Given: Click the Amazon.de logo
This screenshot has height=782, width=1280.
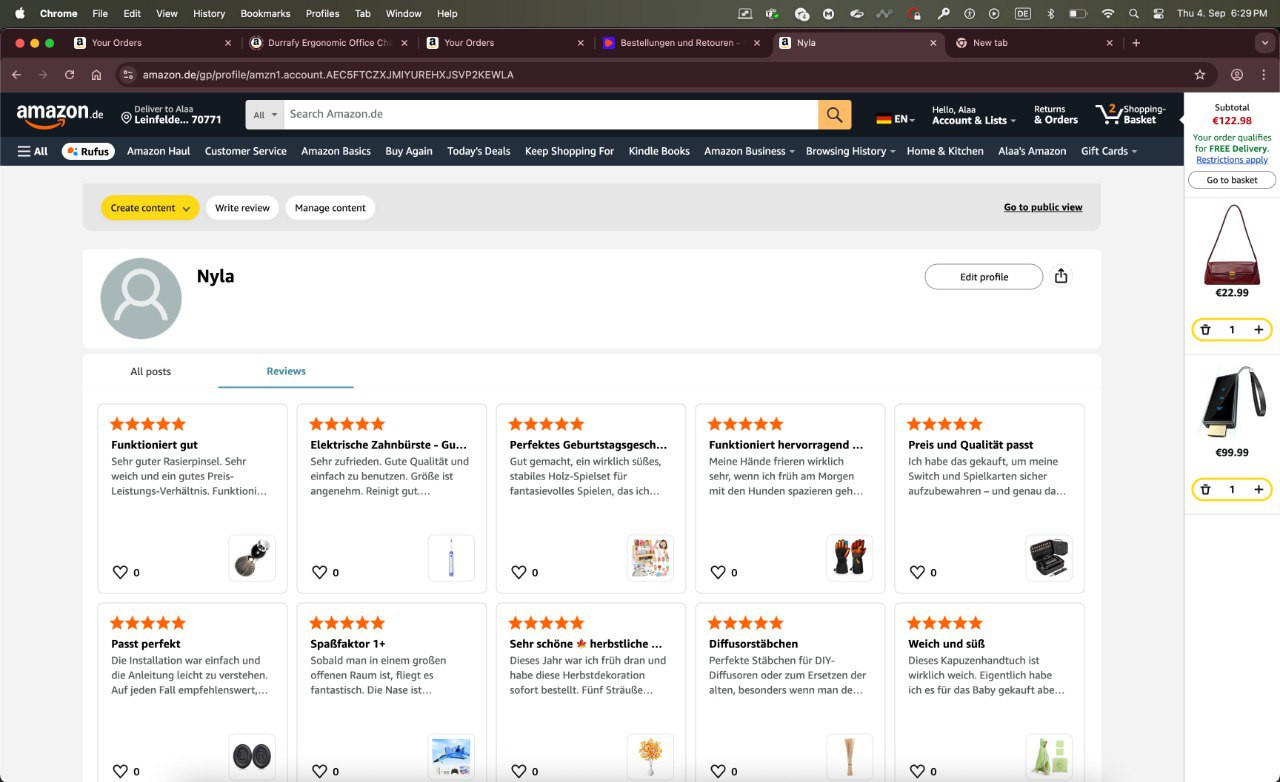Looking at the screenshot, I should [x=60, y=115].
